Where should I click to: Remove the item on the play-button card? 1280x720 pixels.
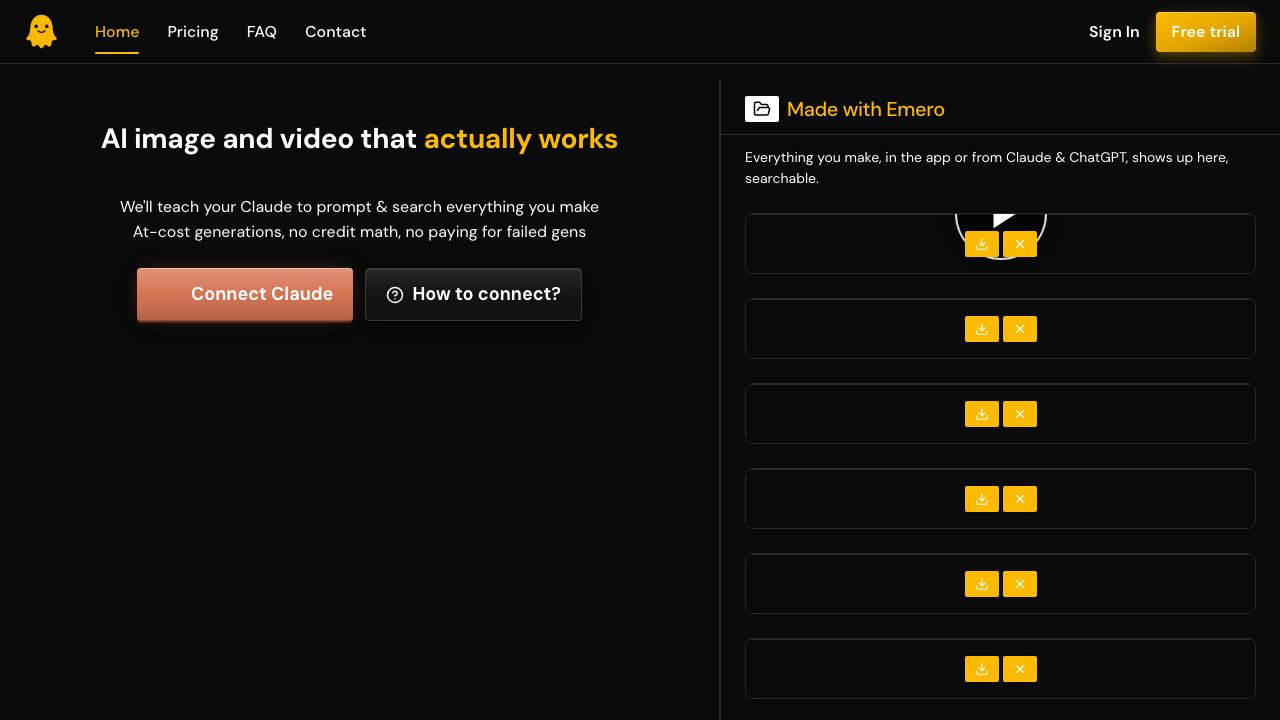[1020, 244]
